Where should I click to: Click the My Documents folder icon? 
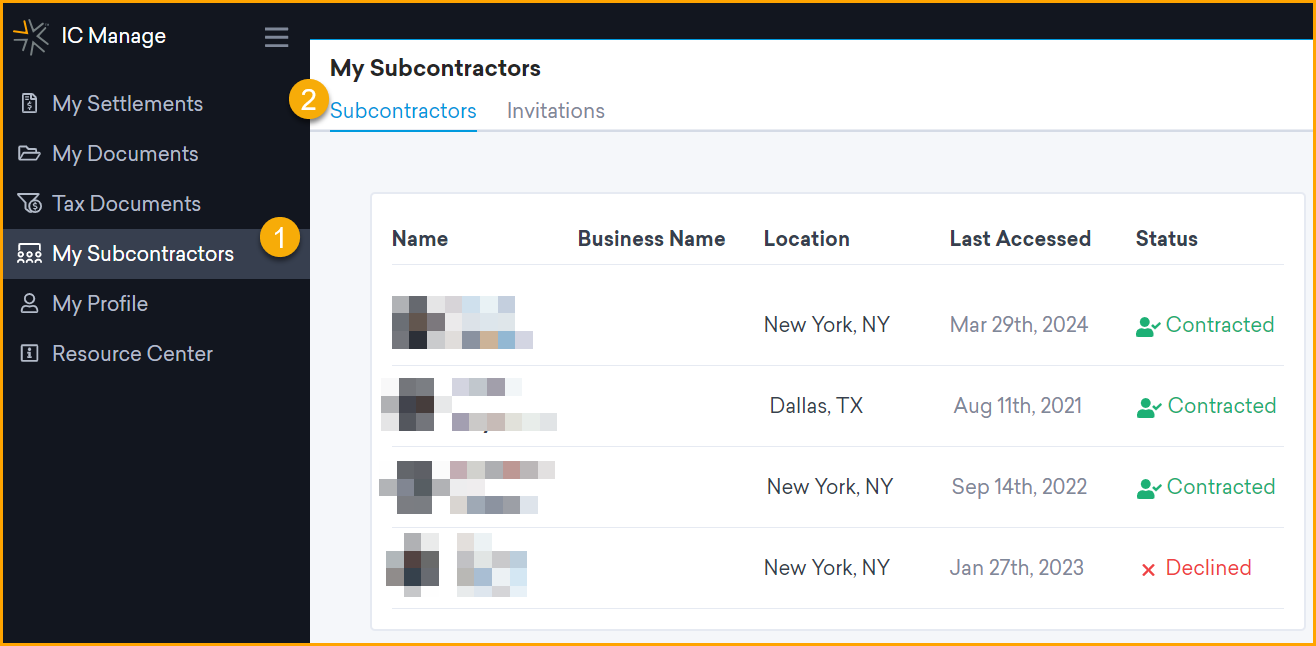click(x=30, y=154)
